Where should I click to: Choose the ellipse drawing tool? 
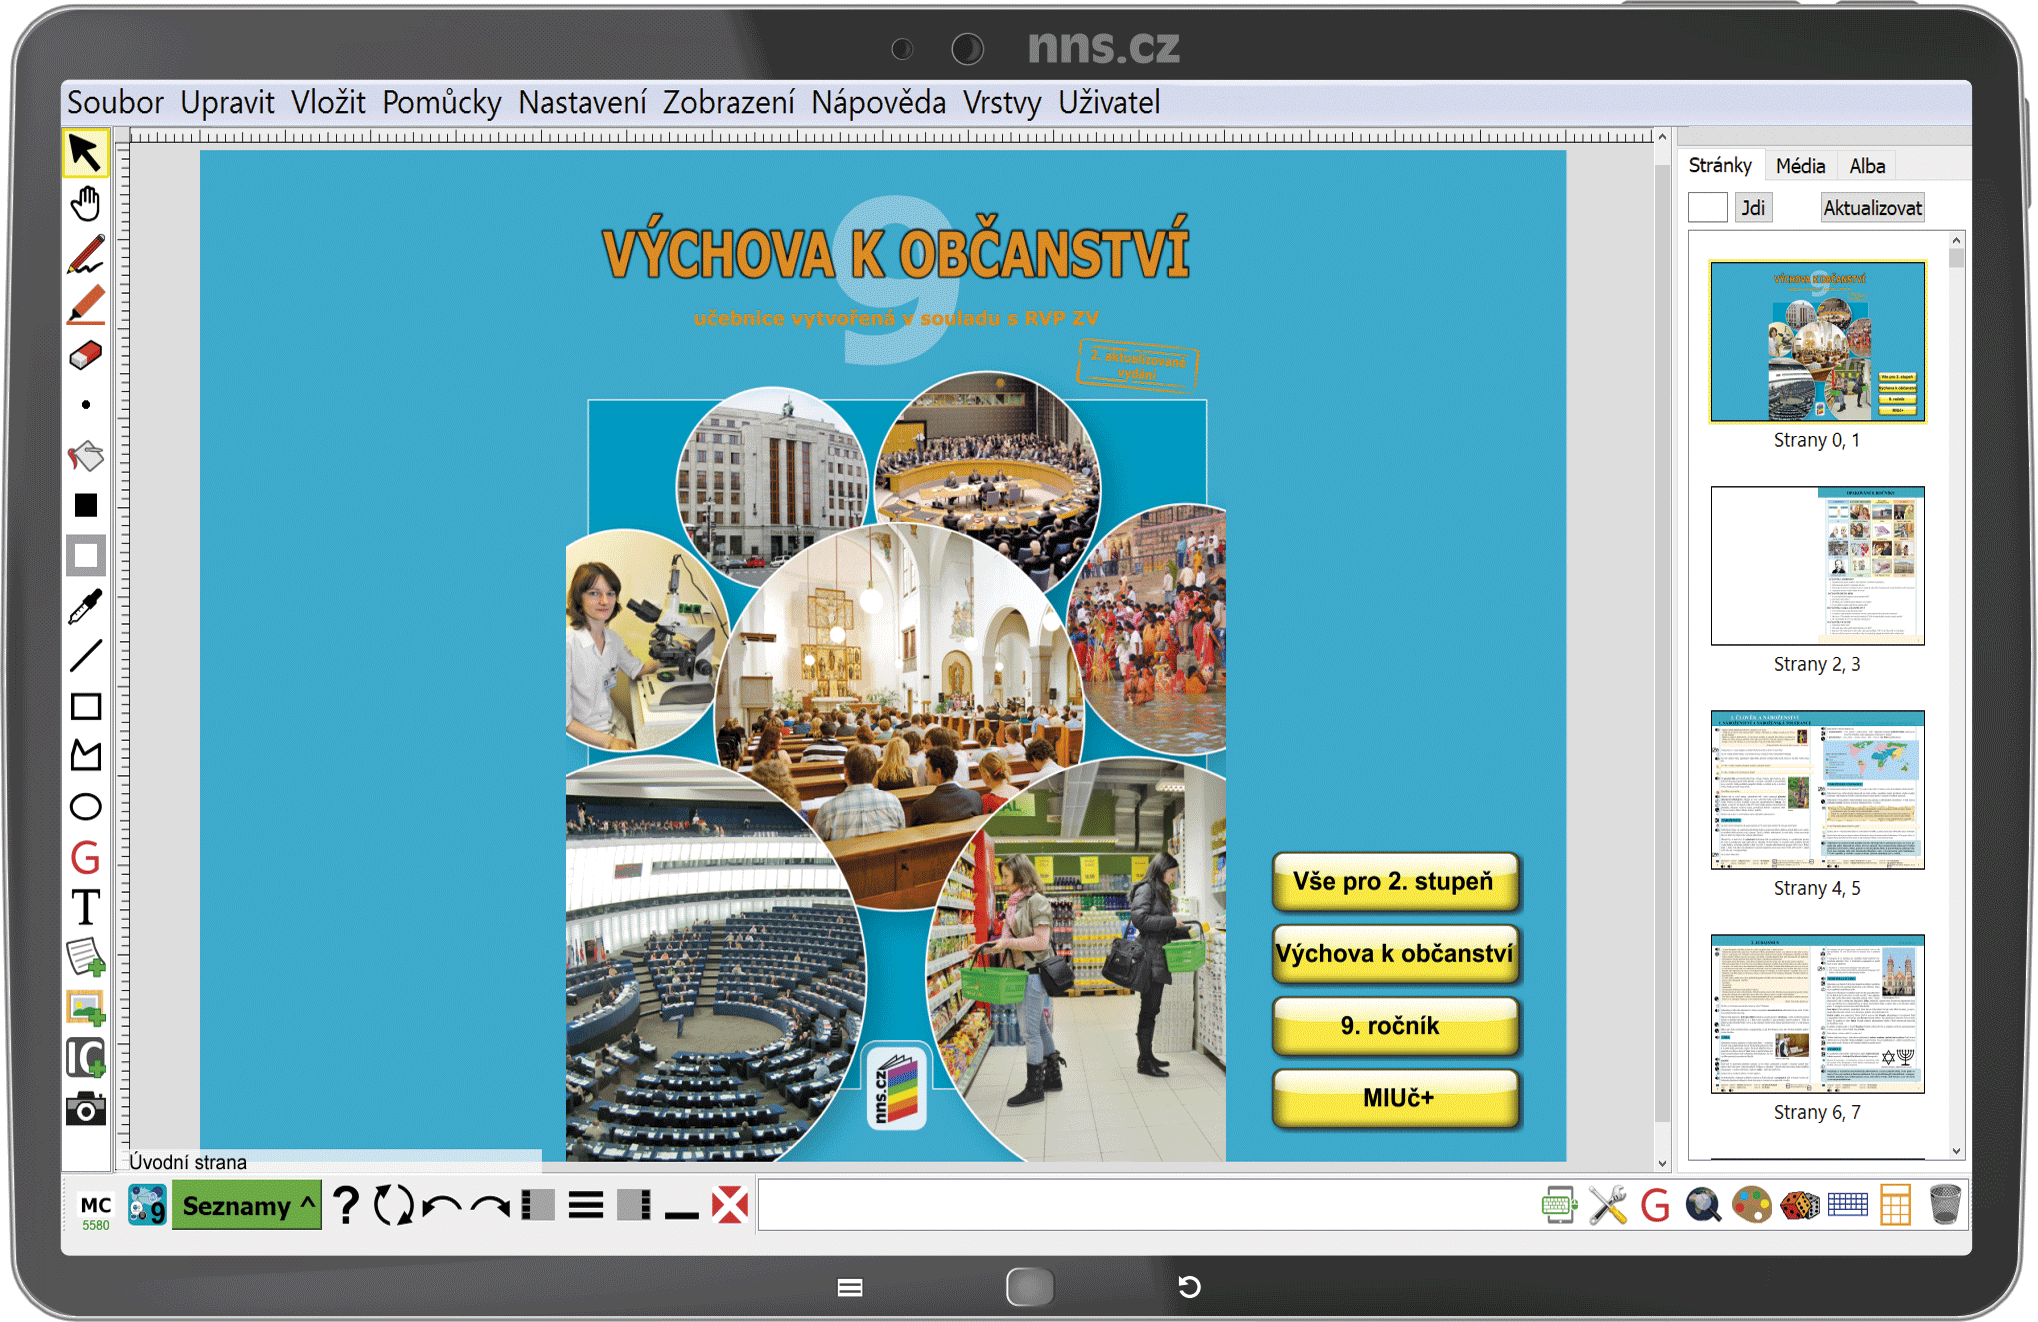point(86,807)
